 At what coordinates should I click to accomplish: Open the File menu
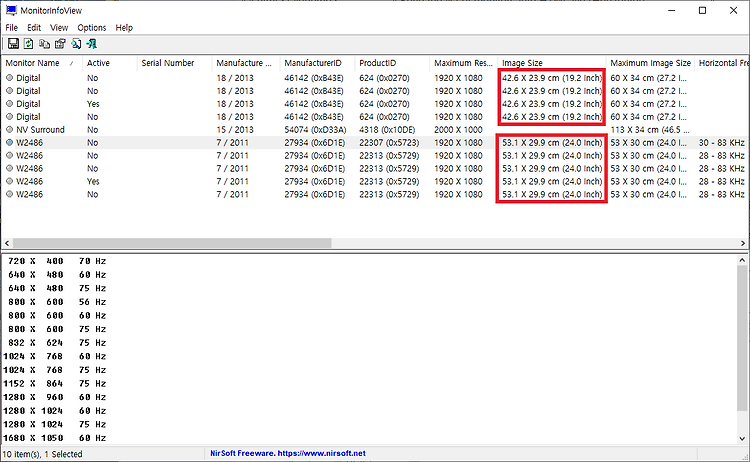pos(11,28)
